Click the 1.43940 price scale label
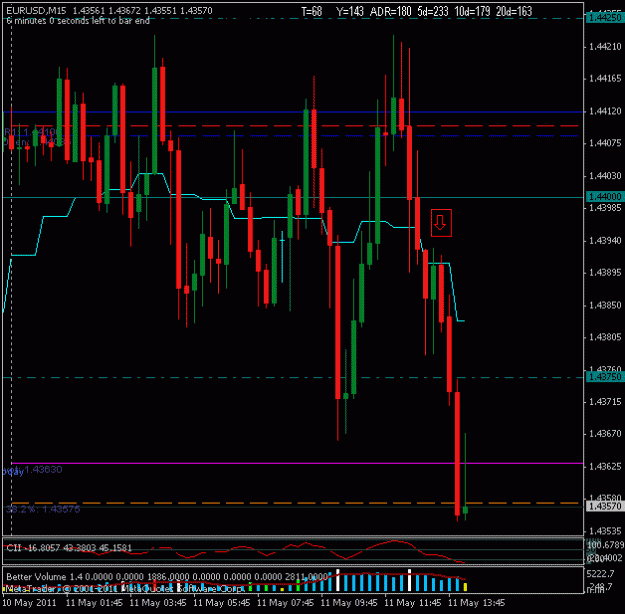625x614 pixels. point(605,240)
